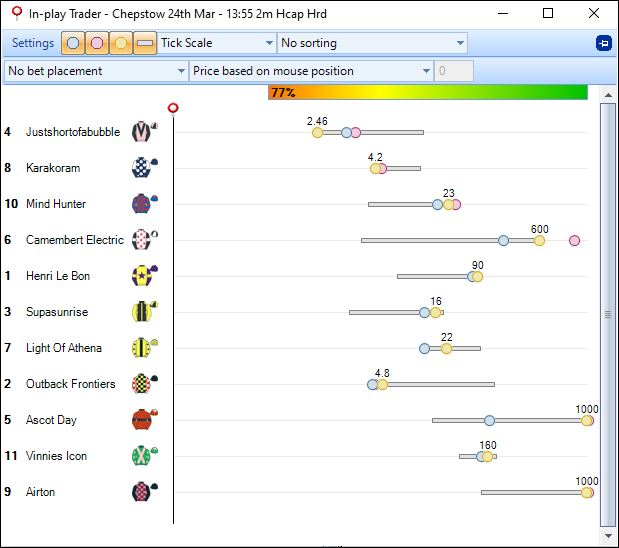619x548 pixels.
Task: Click Light Of Athena's blue price marker
Action: click(x=424, y=349)
